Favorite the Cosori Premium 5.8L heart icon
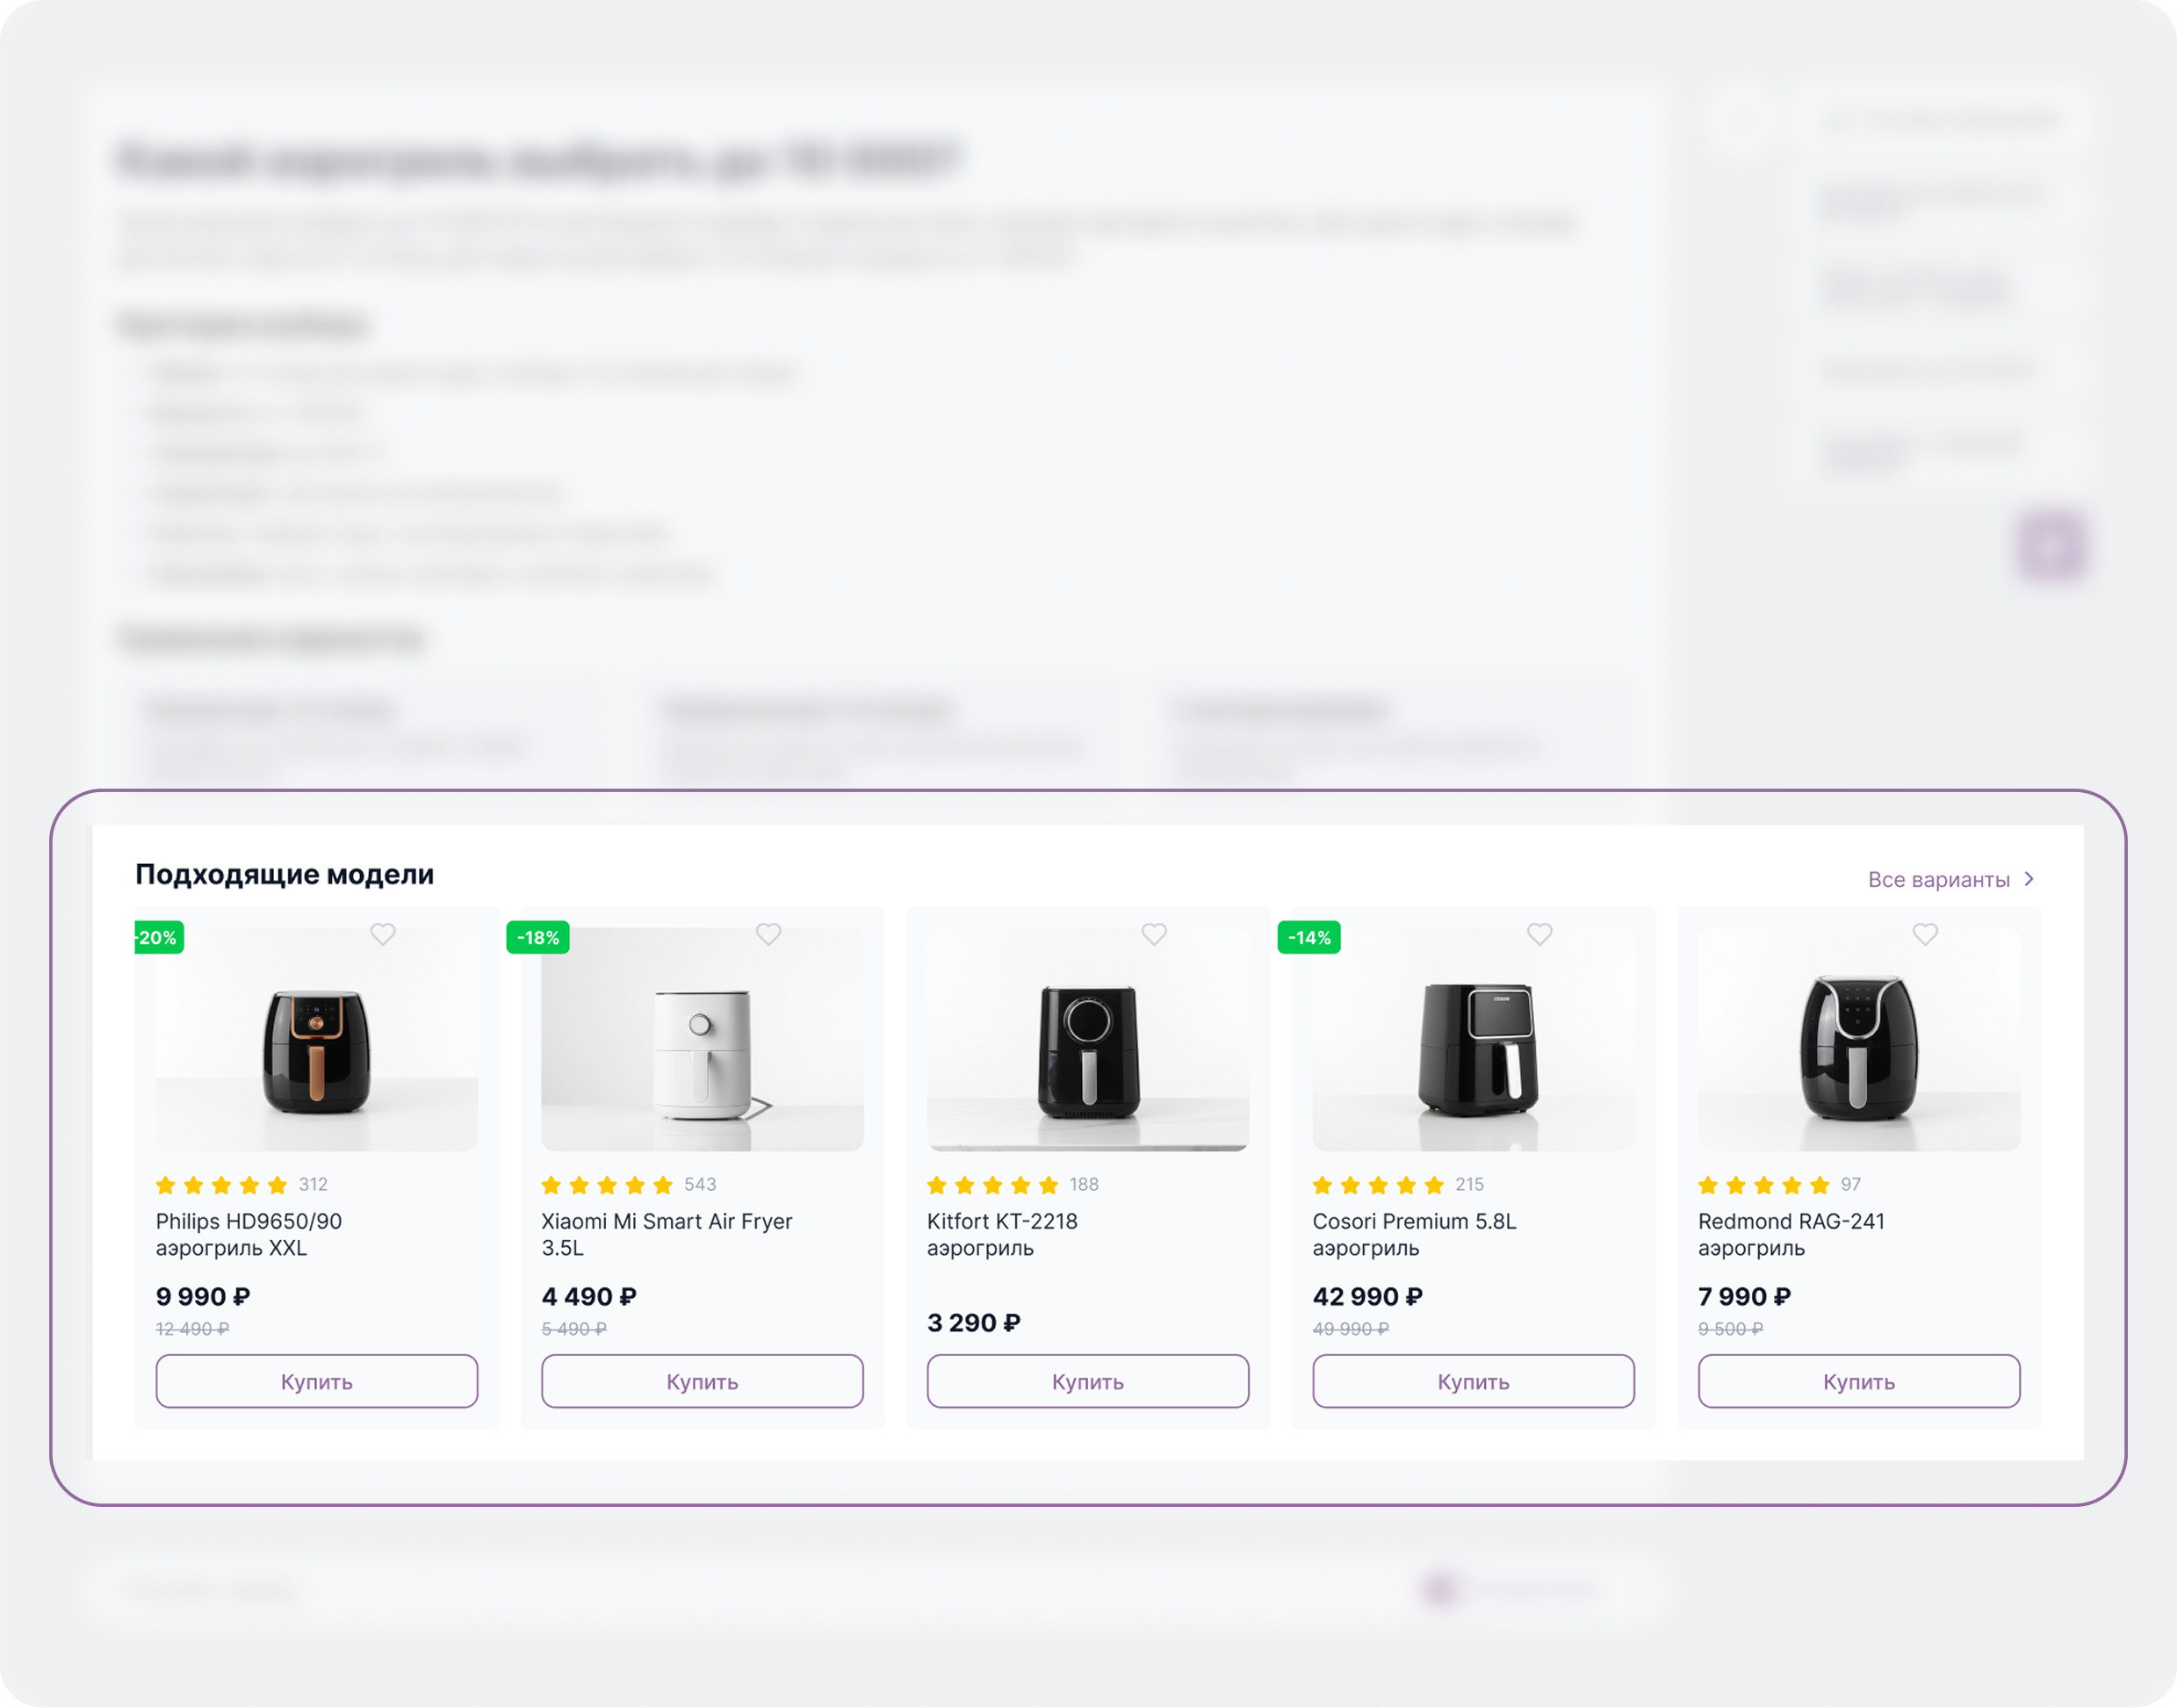2177x1708 pixels. (x=1540, y=934)
